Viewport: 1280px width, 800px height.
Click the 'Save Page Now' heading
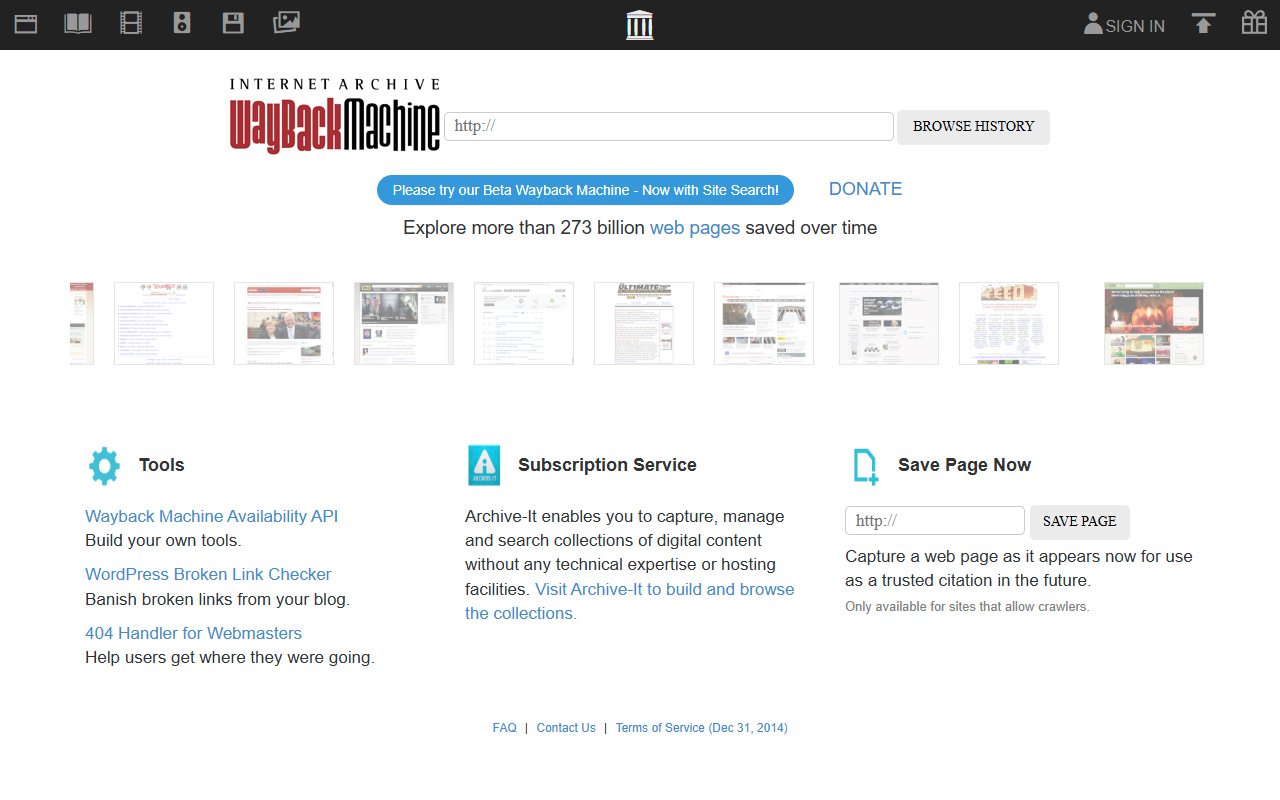tap(964, 465)
